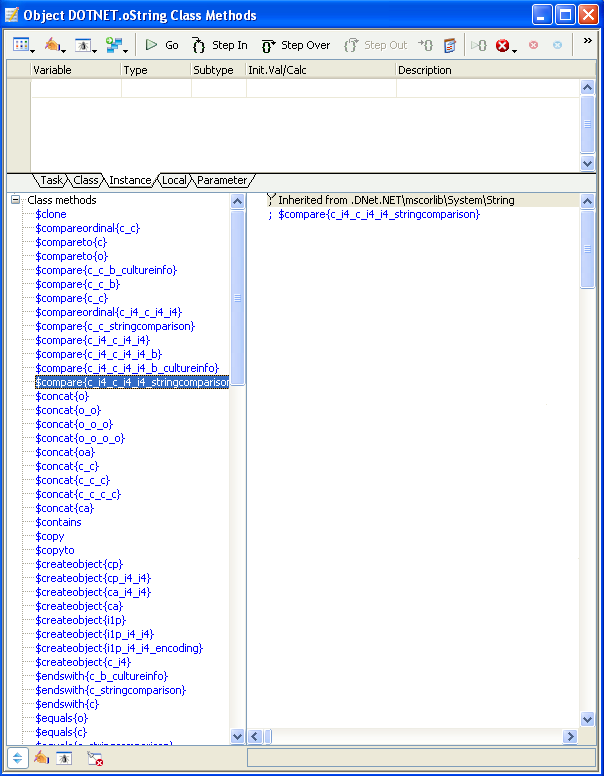Click the method list vertical scrollbar down arrow
The height and width of the screenshot is (776, 604).
[x=238, y=736]
